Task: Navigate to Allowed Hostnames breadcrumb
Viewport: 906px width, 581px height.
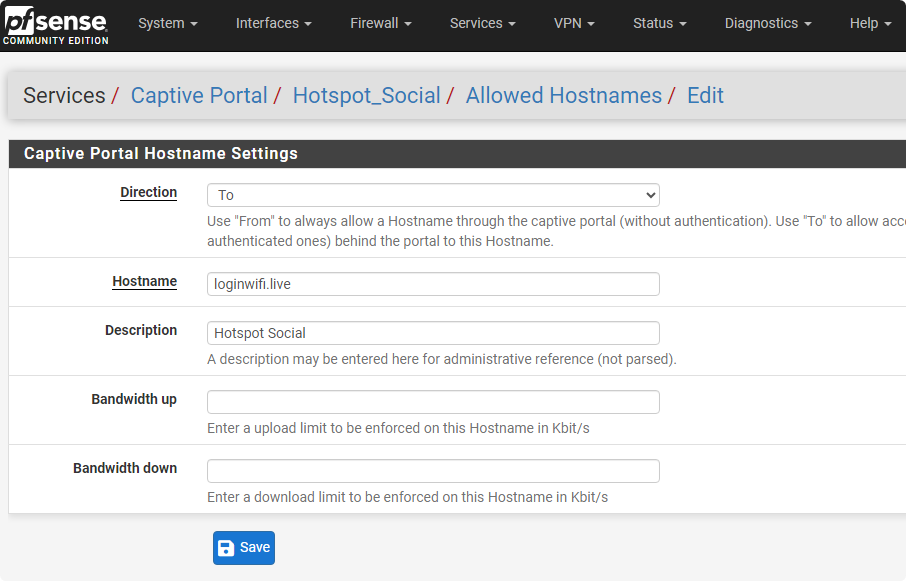Action: pyautogui.click(x=563, y=96)
